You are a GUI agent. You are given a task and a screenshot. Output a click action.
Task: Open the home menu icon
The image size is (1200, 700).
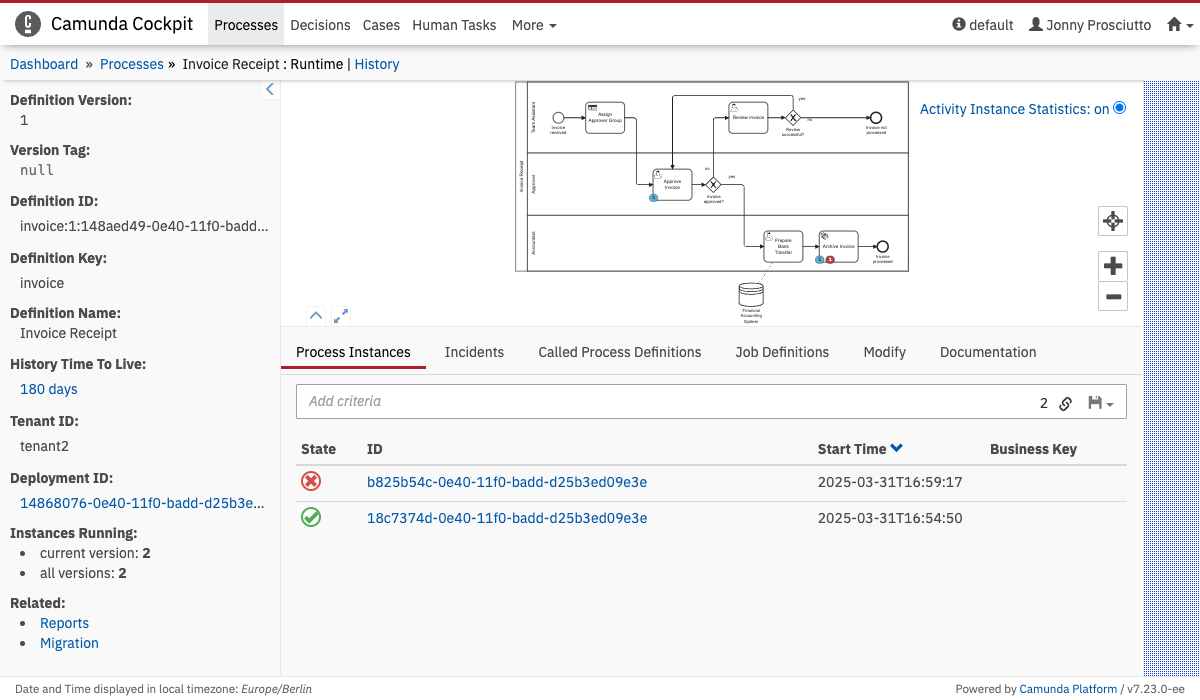tap(1180, 25)
